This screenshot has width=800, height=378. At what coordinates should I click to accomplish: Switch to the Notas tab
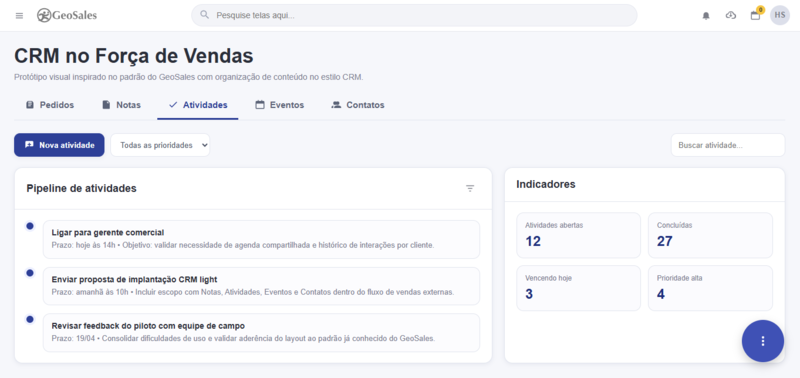121,105
